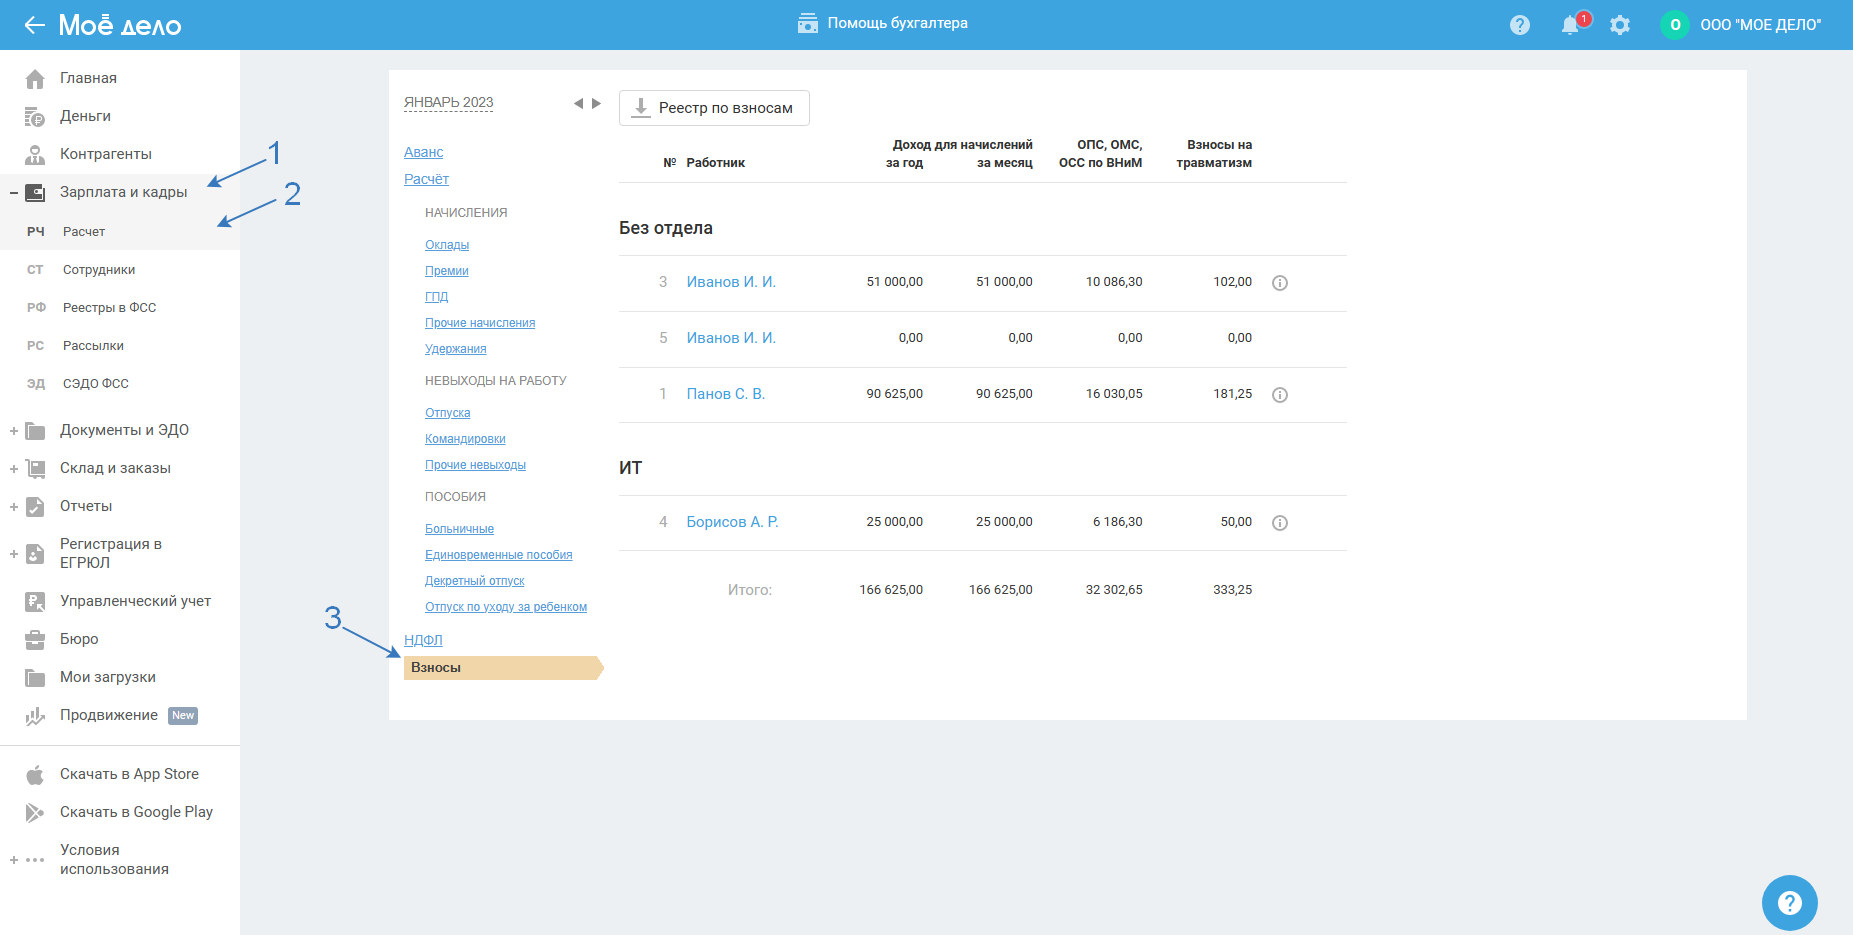The image size is (1853, 935).
Task: Open the НДФЛ link
Action: pos(423,640)
